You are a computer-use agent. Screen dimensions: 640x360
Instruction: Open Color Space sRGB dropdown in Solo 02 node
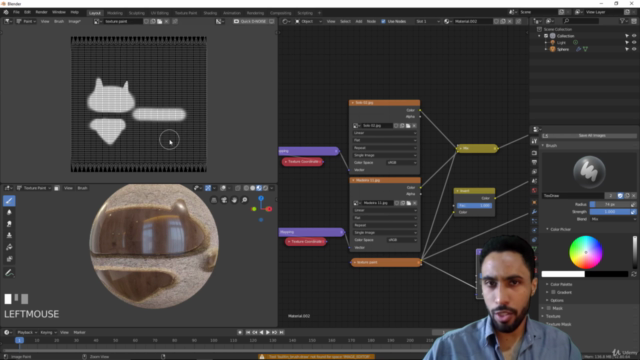pyautogui.click(x=401, y=162)
